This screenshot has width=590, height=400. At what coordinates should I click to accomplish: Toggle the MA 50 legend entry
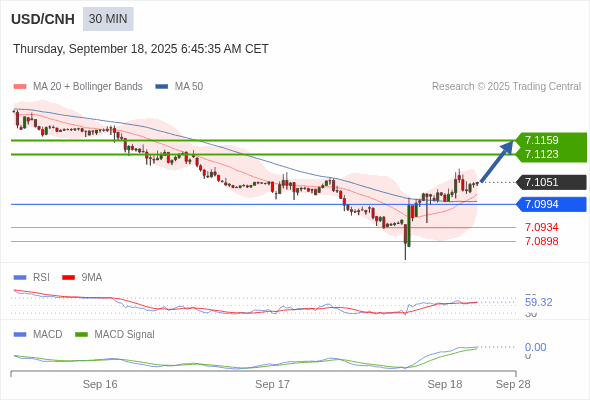tap(179, 87)
